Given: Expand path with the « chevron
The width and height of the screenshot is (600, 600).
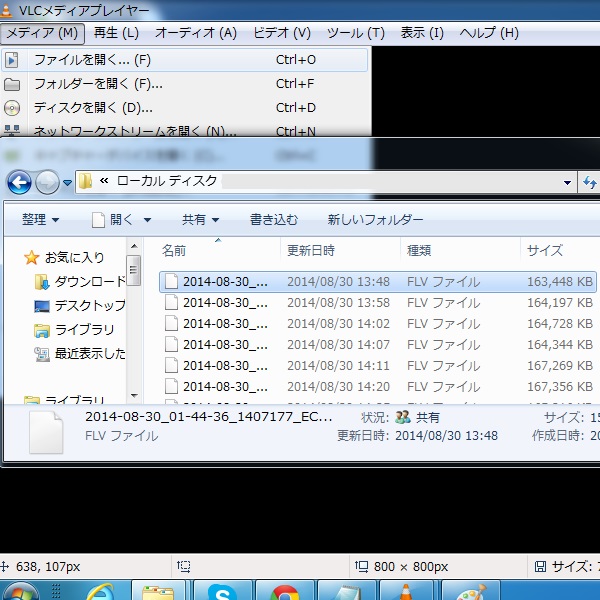Looking at the screenshot, I should tap(104, 181).
